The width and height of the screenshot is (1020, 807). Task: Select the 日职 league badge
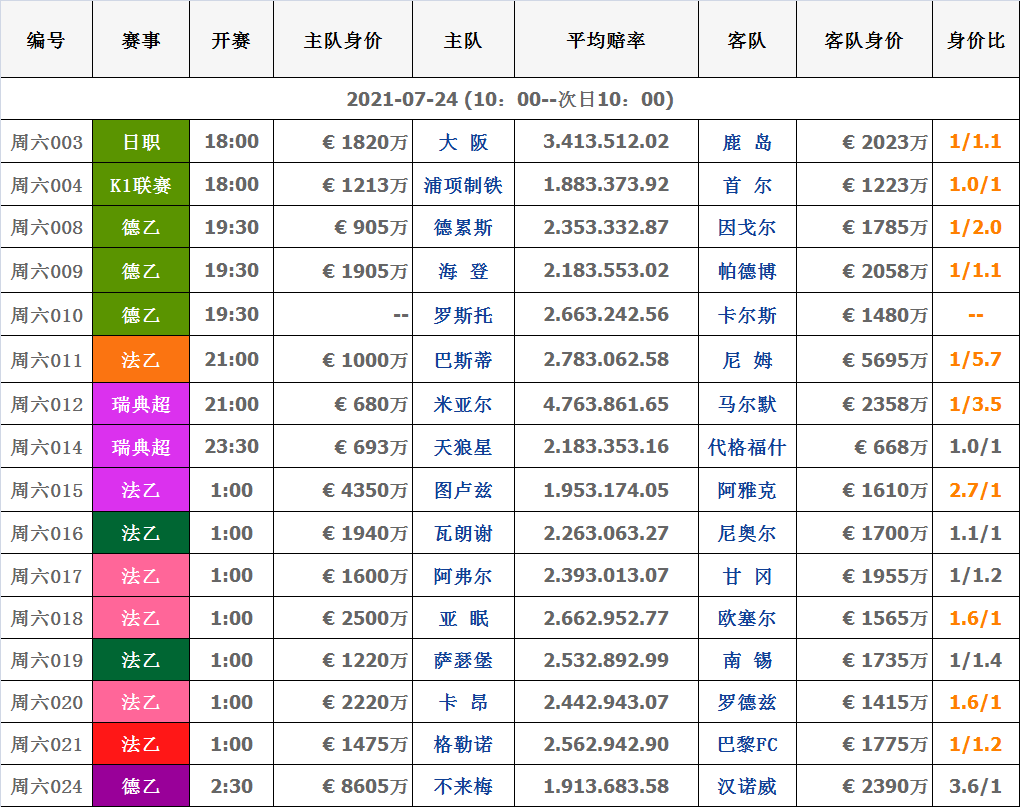[x=141, y=142]
